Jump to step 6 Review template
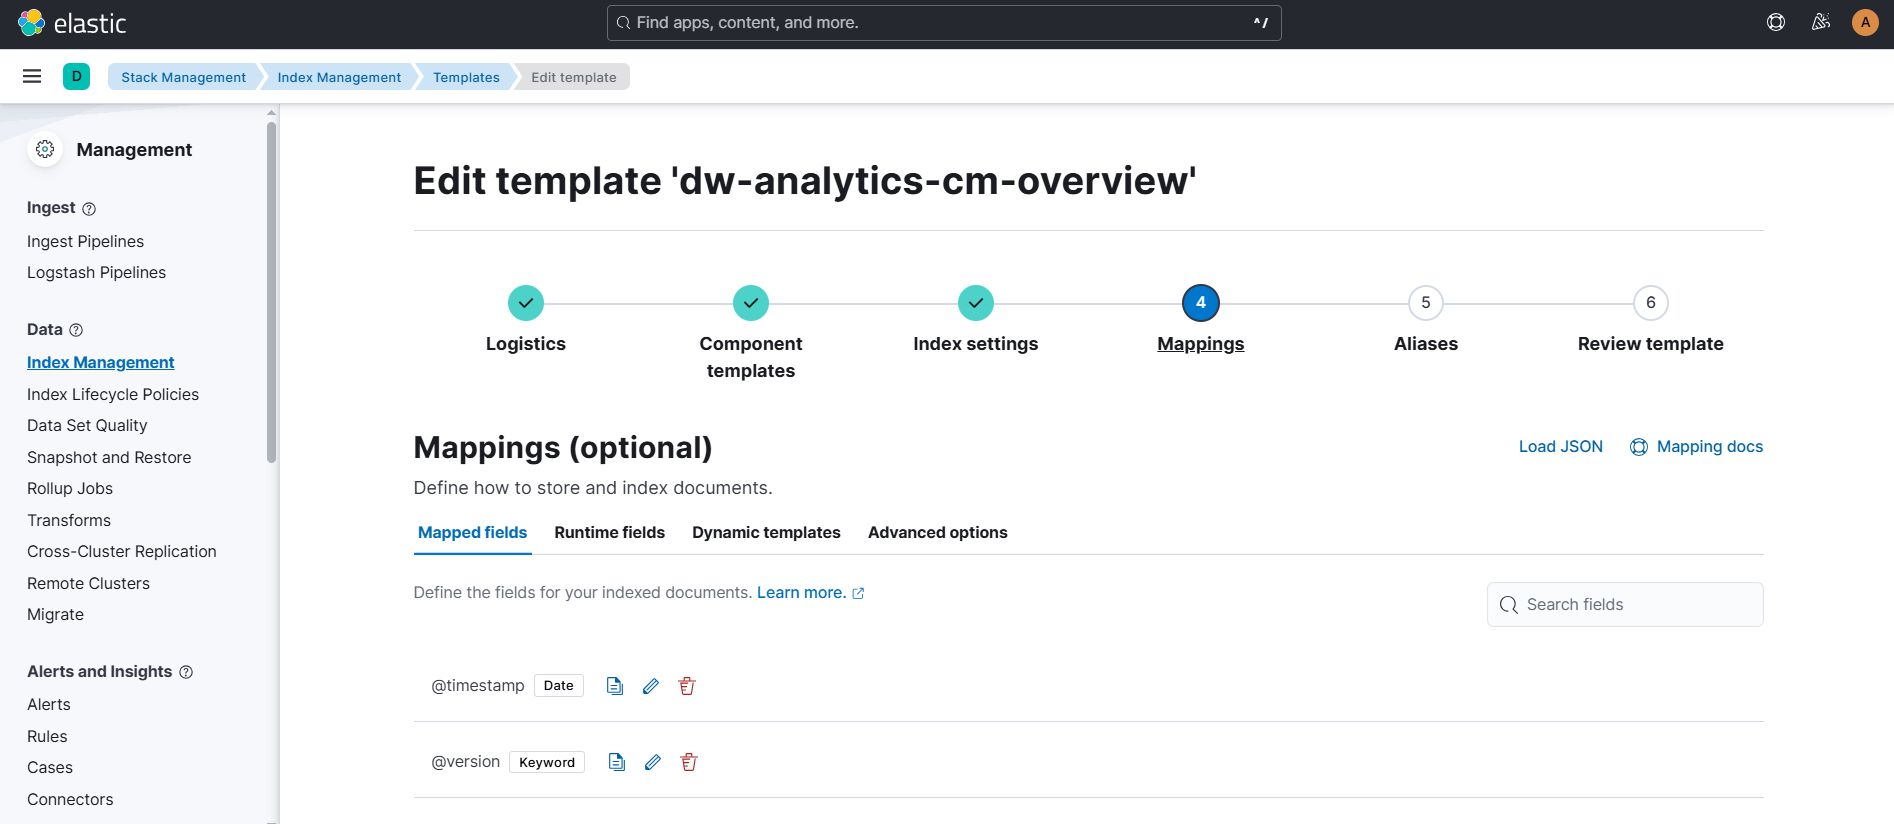Image resolution: width=1894 pixels, height=824 pixels. [1651, 320]
